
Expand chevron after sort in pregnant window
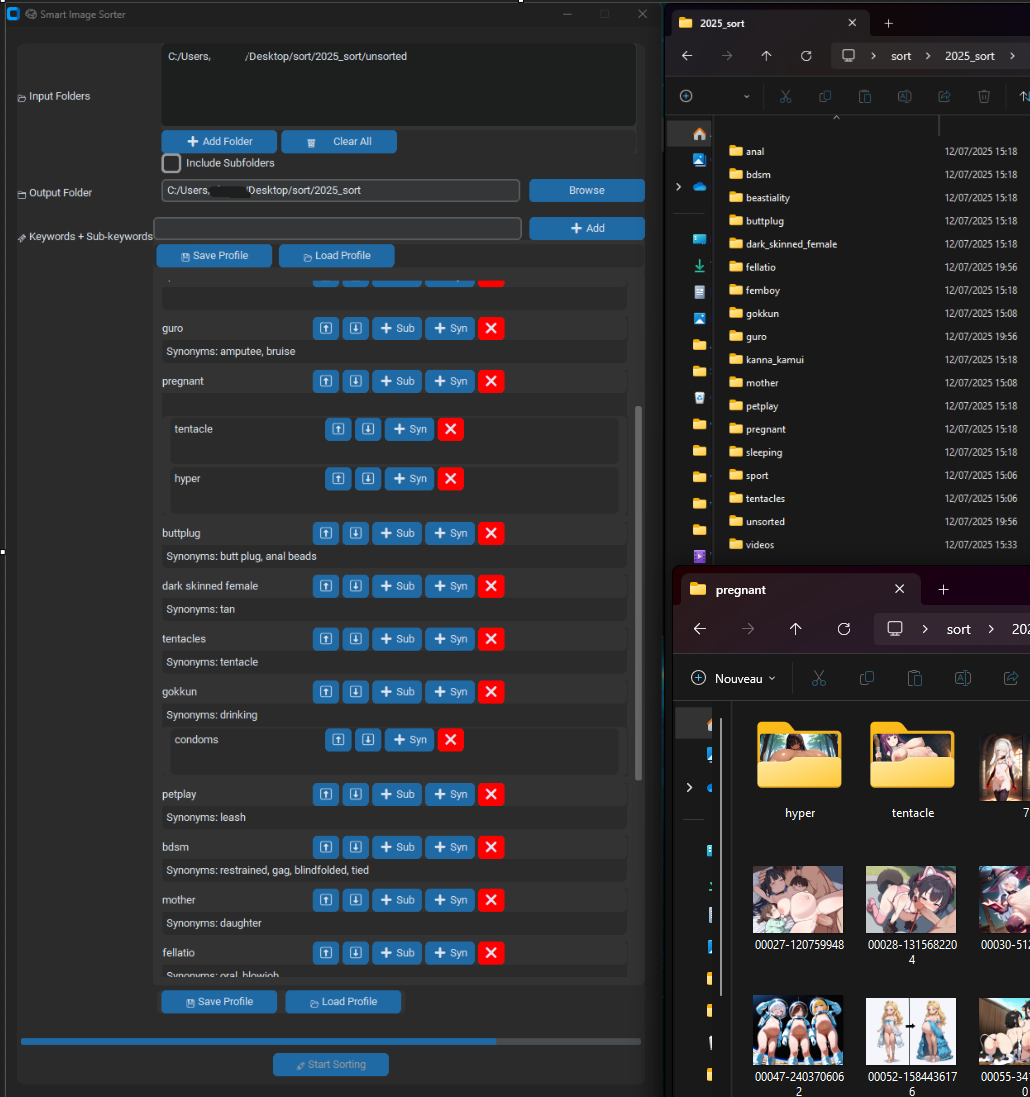[991, 629]
